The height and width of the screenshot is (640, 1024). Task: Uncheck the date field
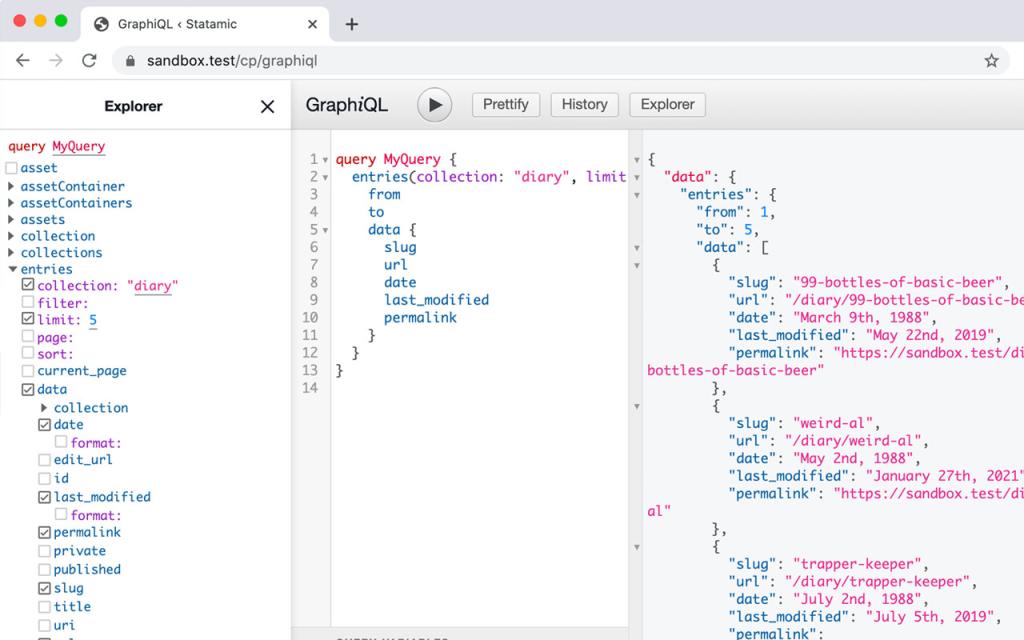pos(44,424)
